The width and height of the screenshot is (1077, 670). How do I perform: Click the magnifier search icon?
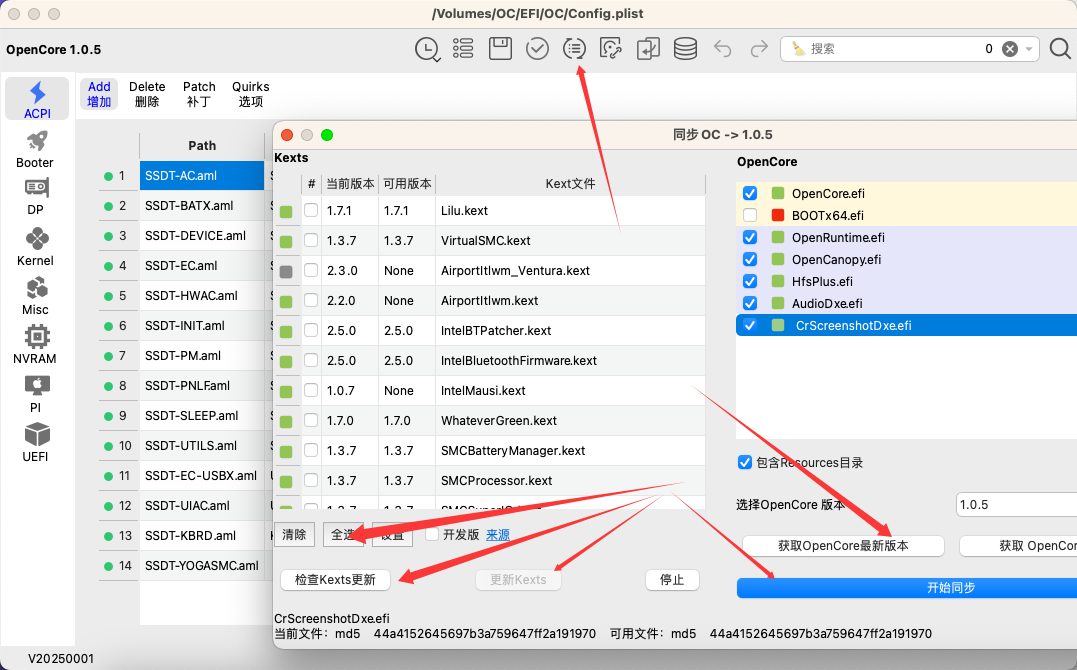tap(1060, 49)
